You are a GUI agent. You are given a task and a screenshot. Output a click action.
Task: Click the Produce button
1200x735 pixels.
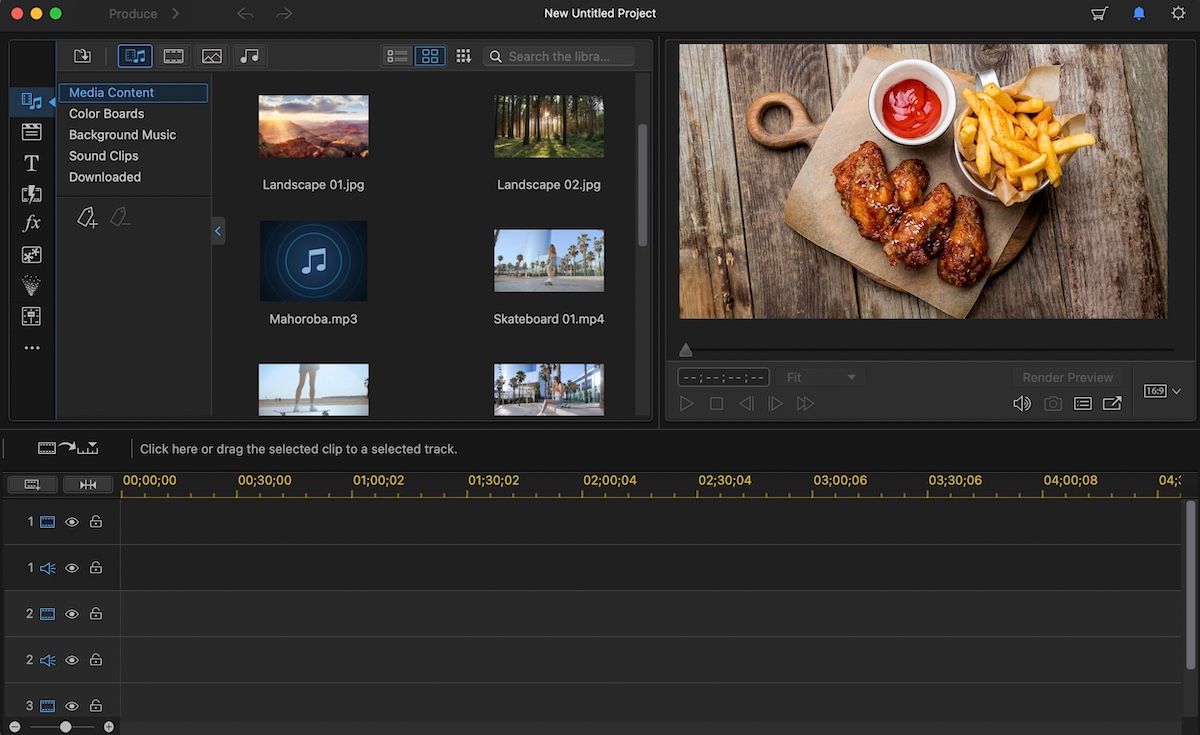[x=133, y=14]
